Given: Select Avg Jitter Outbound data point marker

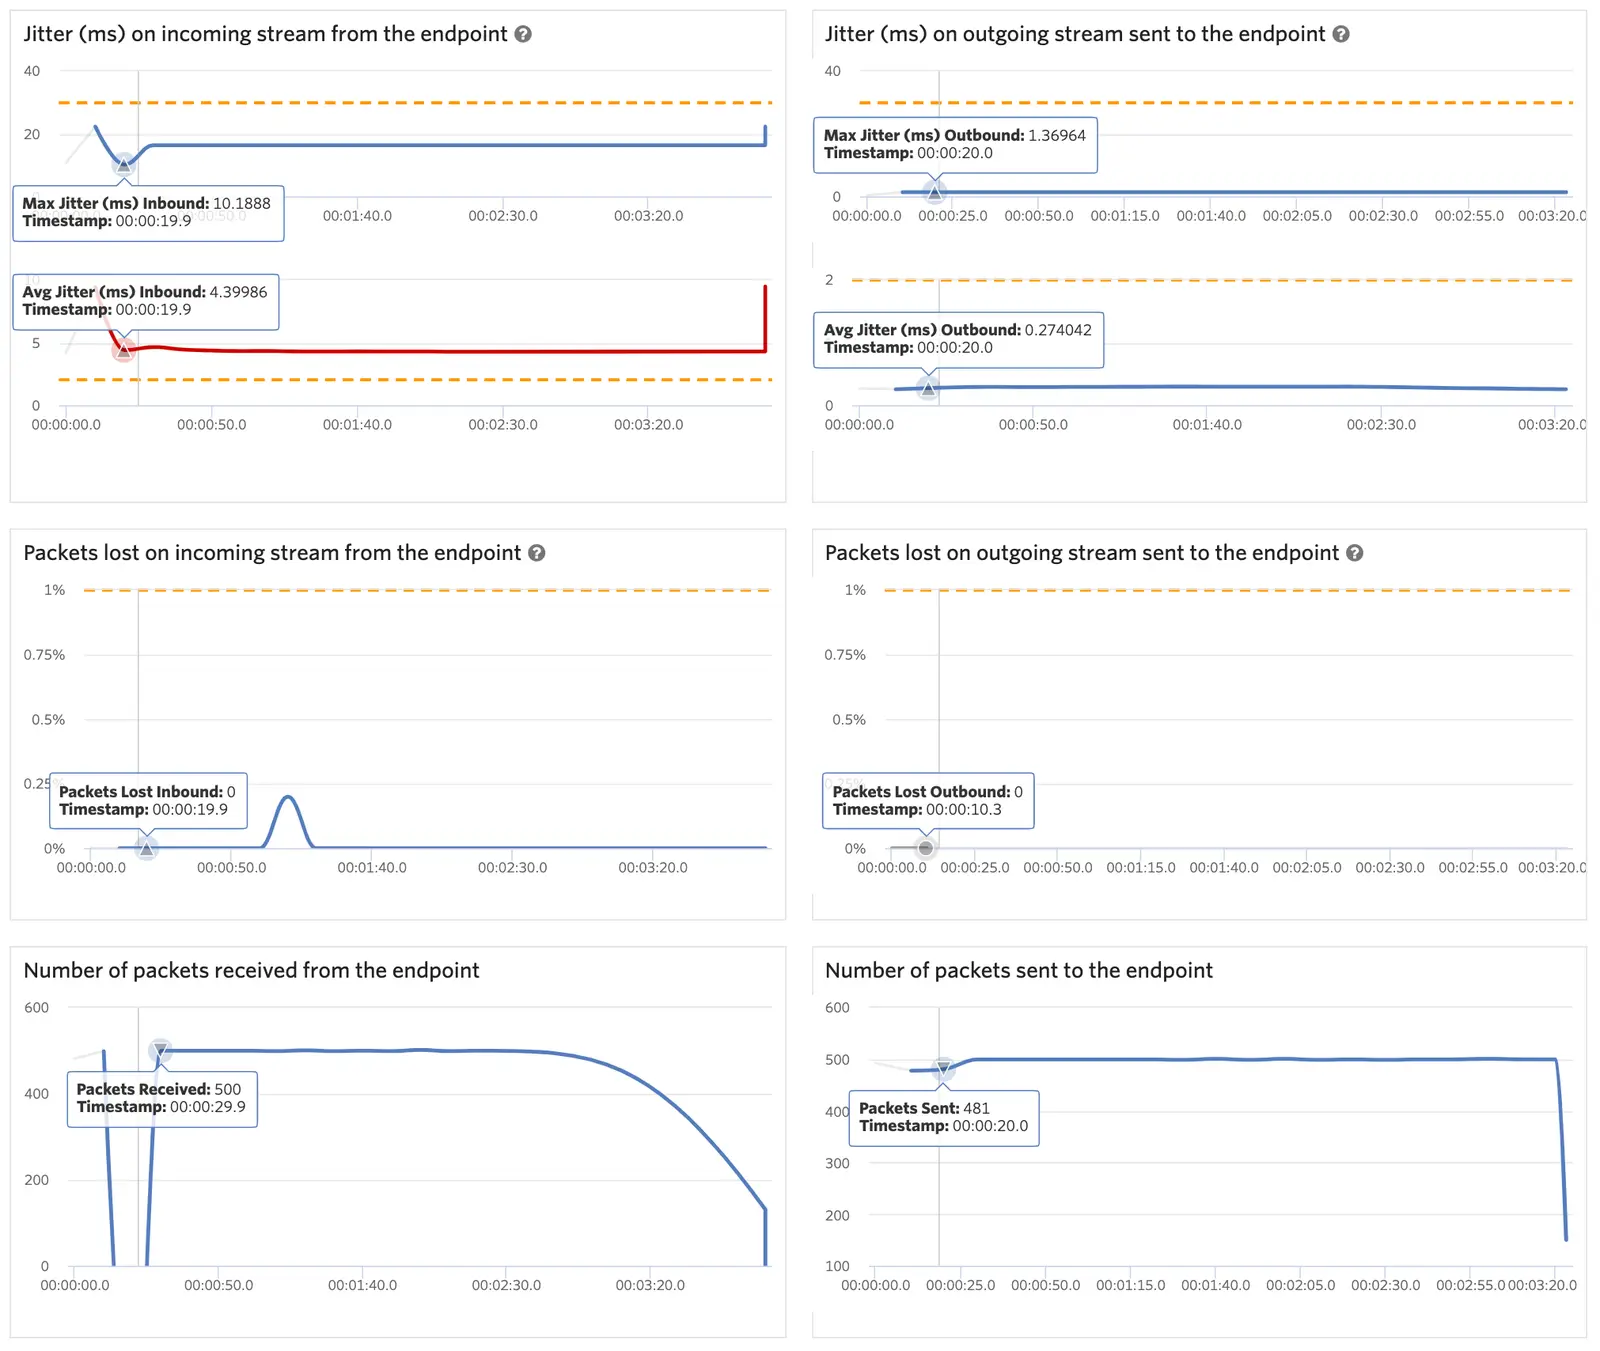Looking at the screenshot, I should pyautogui.click(x=928, y=388).
